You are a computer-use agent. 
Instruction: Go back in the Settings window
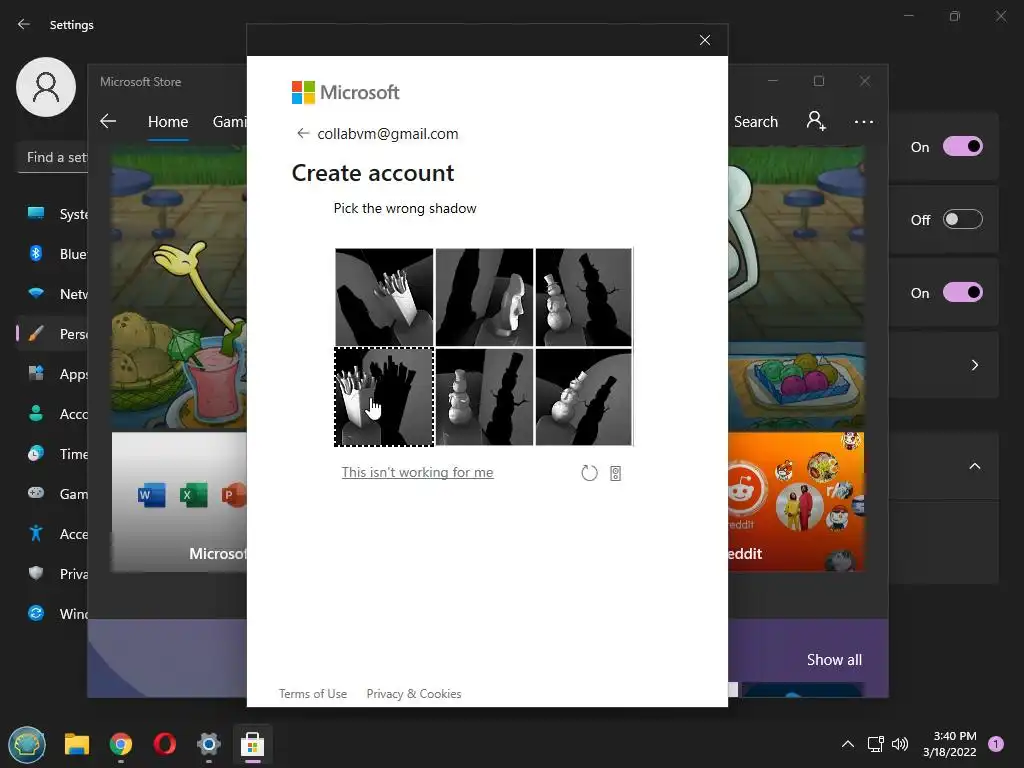(x=24, y=24)
